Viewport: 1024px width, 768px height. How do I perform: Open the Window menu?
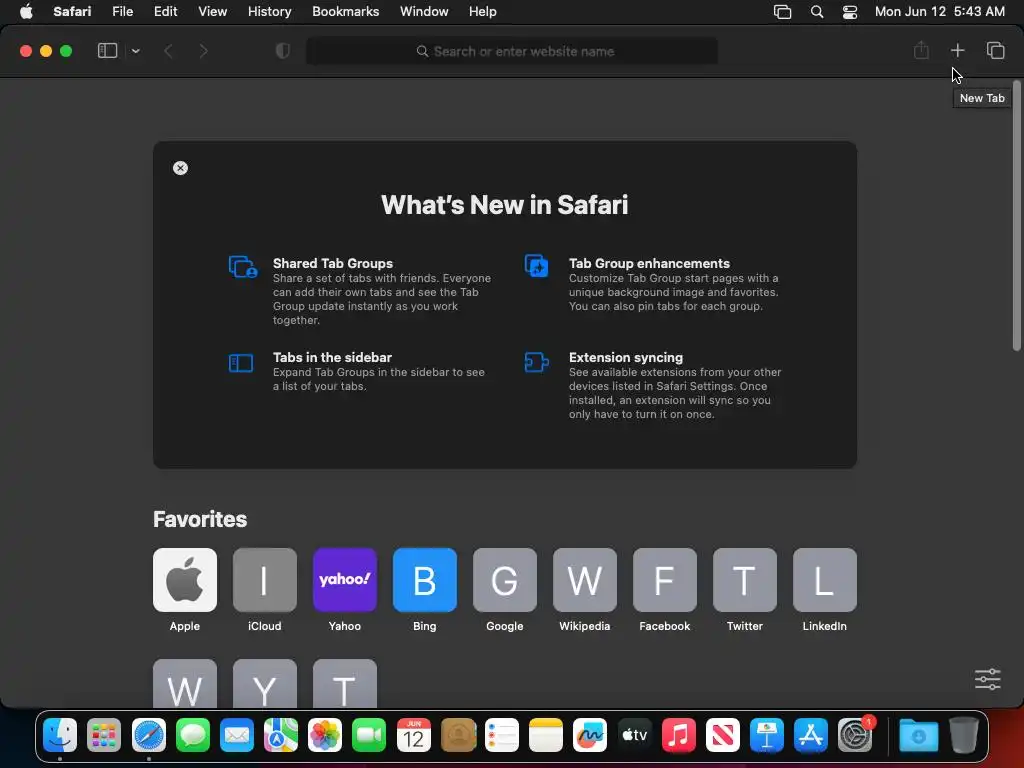(424, 12)
